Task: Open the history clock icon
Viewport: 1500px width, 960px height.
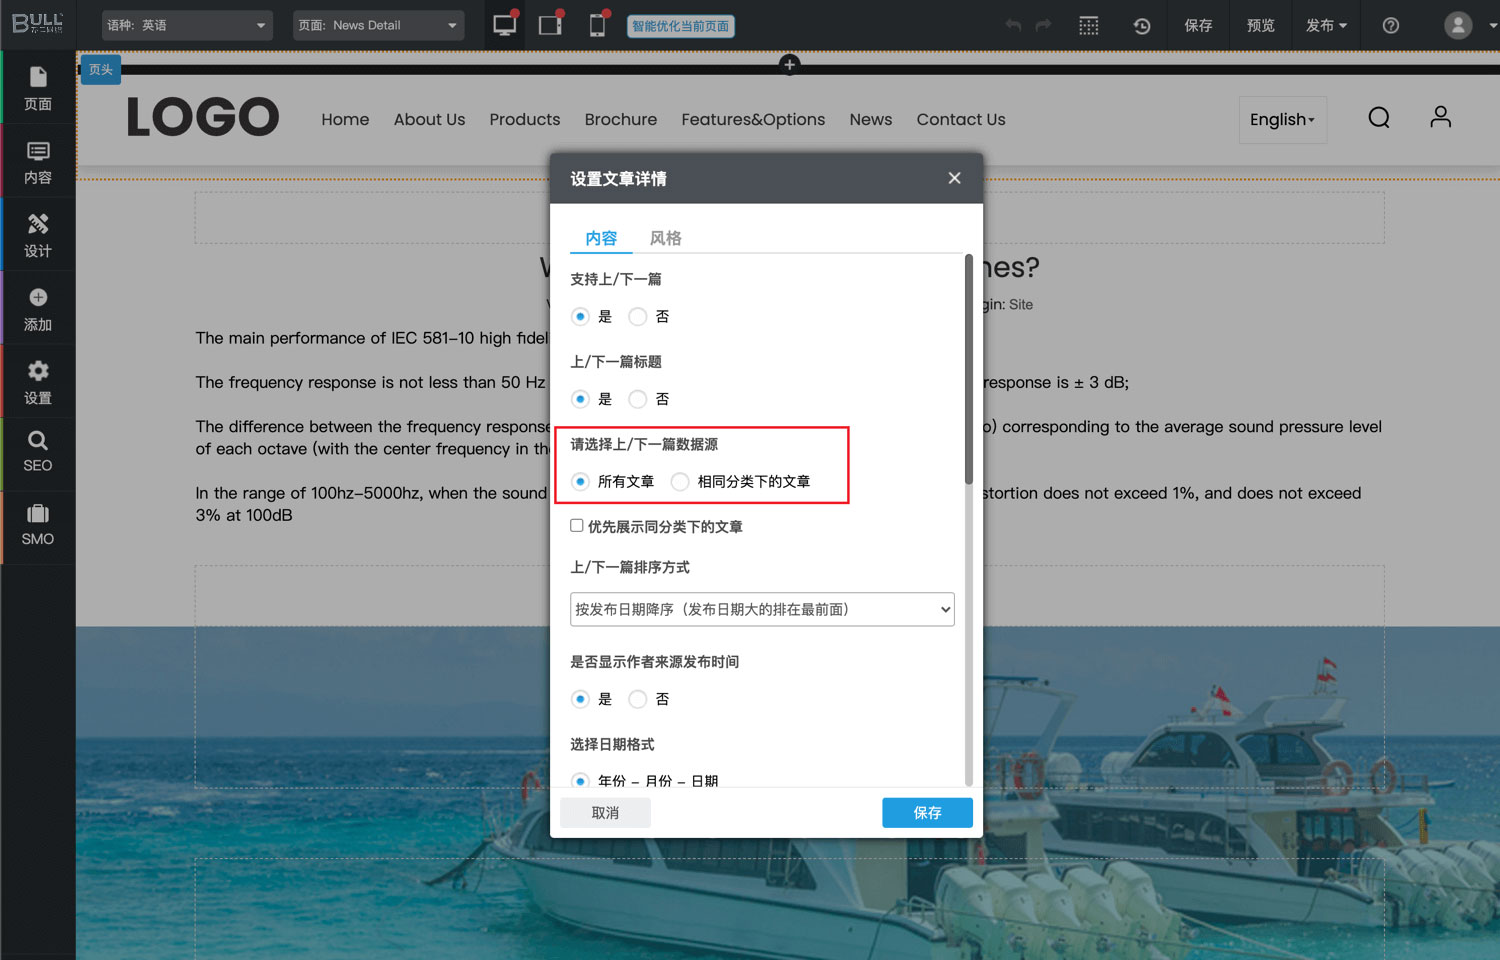Action: (1141, 26)
